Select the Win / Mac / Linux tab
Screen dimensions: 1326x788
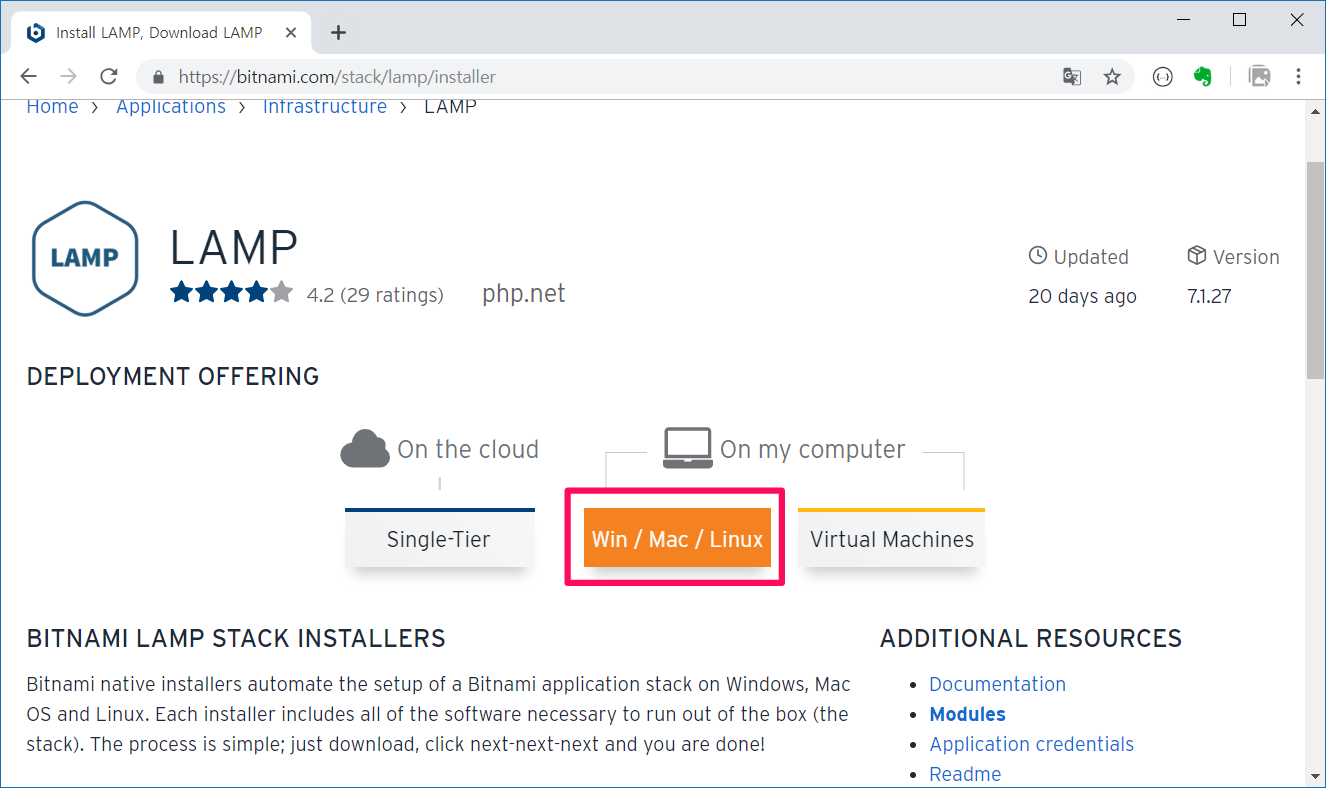(677, 538)
